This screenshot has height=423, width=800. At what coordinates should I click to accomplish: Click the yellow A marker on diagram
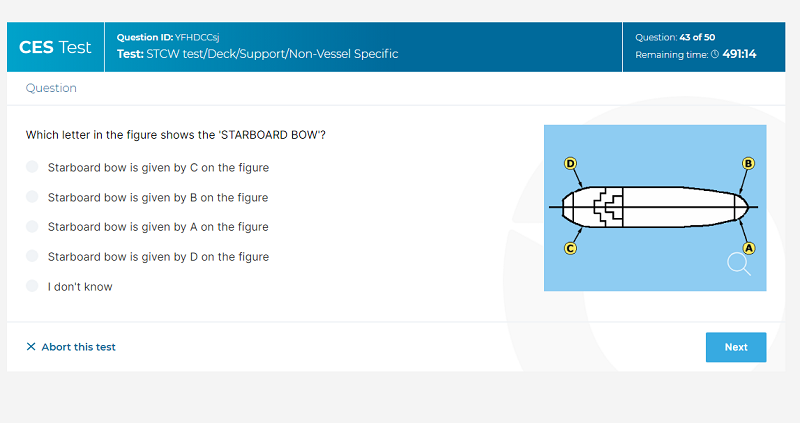click(x=748, y=248)
